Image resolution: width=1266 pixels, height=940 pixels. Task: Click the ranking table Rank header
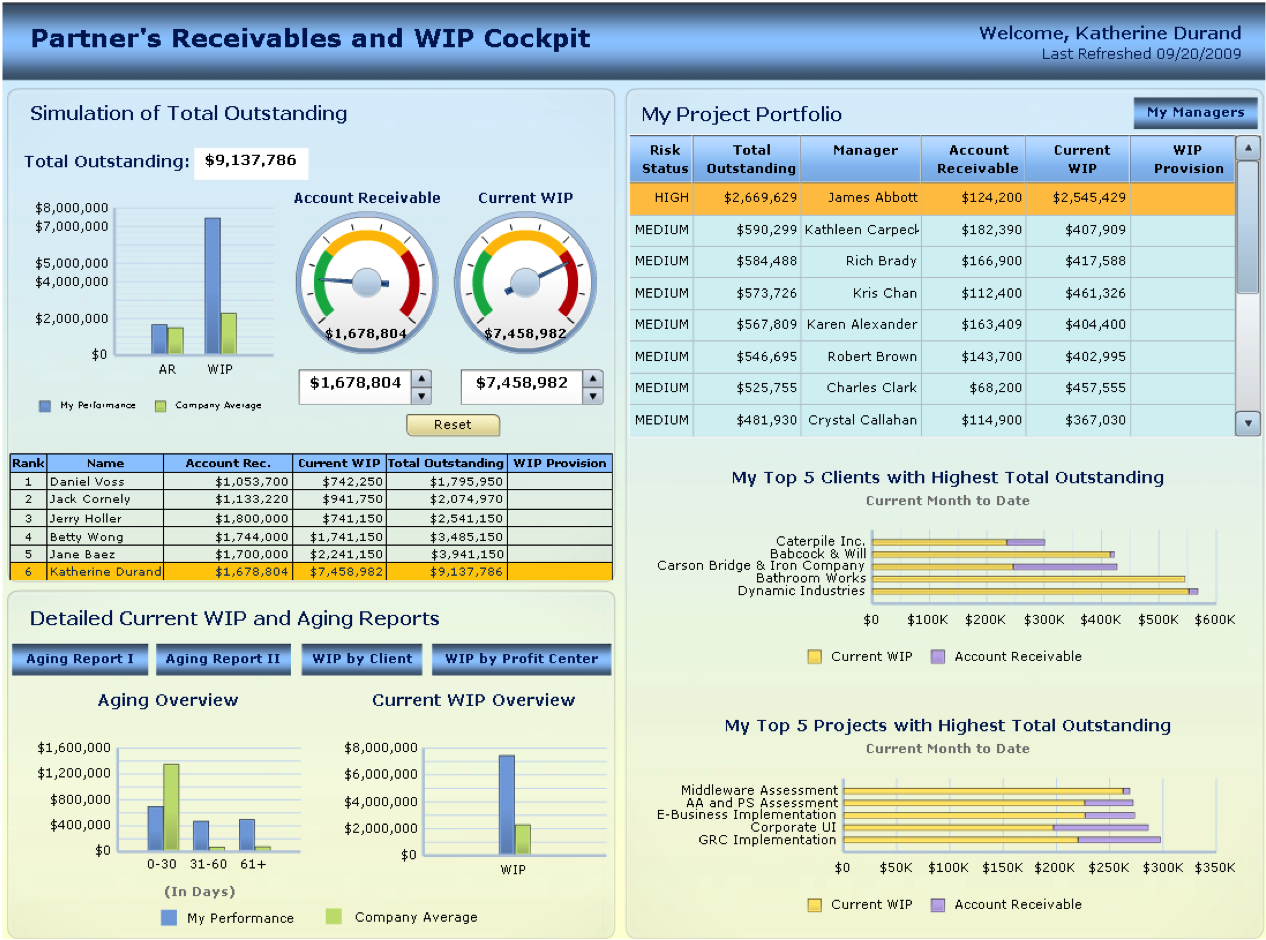pyautogui.click(x=28, y=463)
